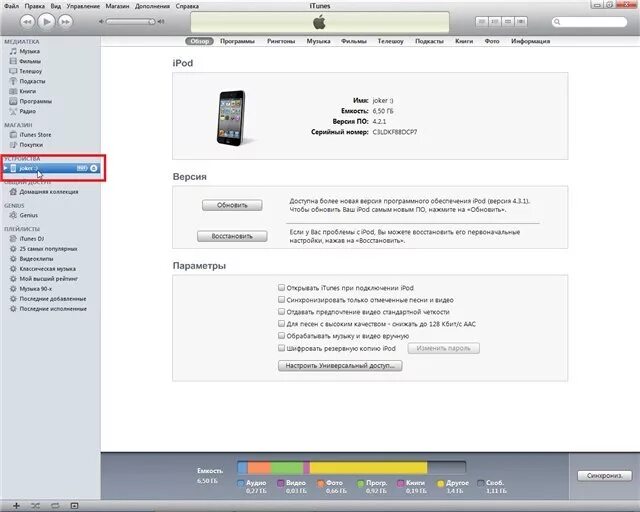
Task: Switch to the Информация tab
Action: 530,41
